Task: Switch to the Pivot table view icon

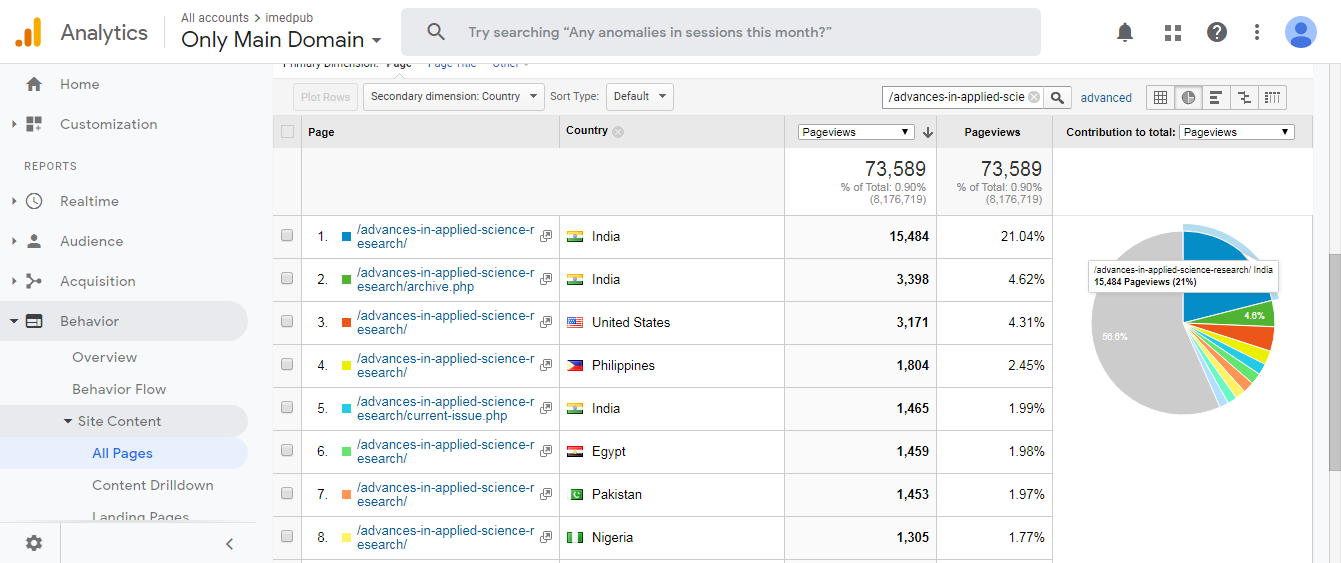Action: (x=1272, y=97)
